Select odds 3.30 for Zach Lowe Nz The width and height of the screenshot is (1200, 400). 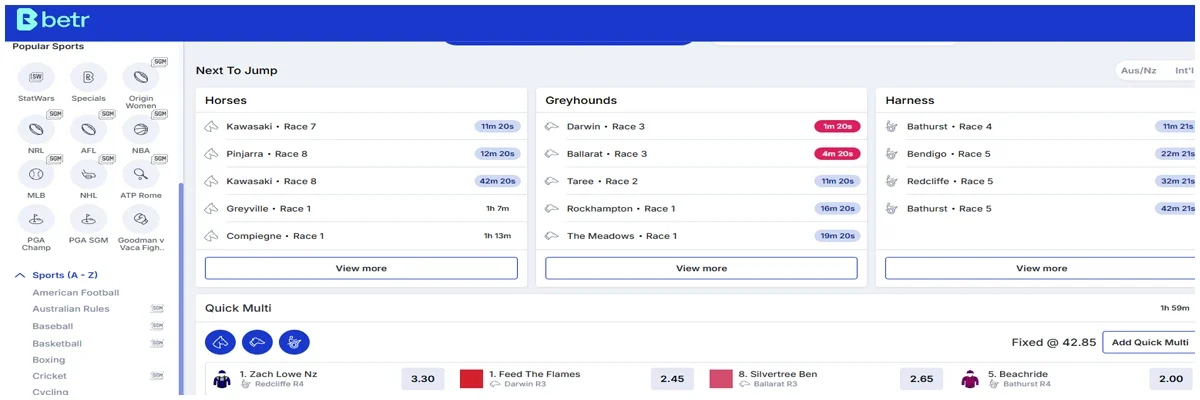[423, 379]
